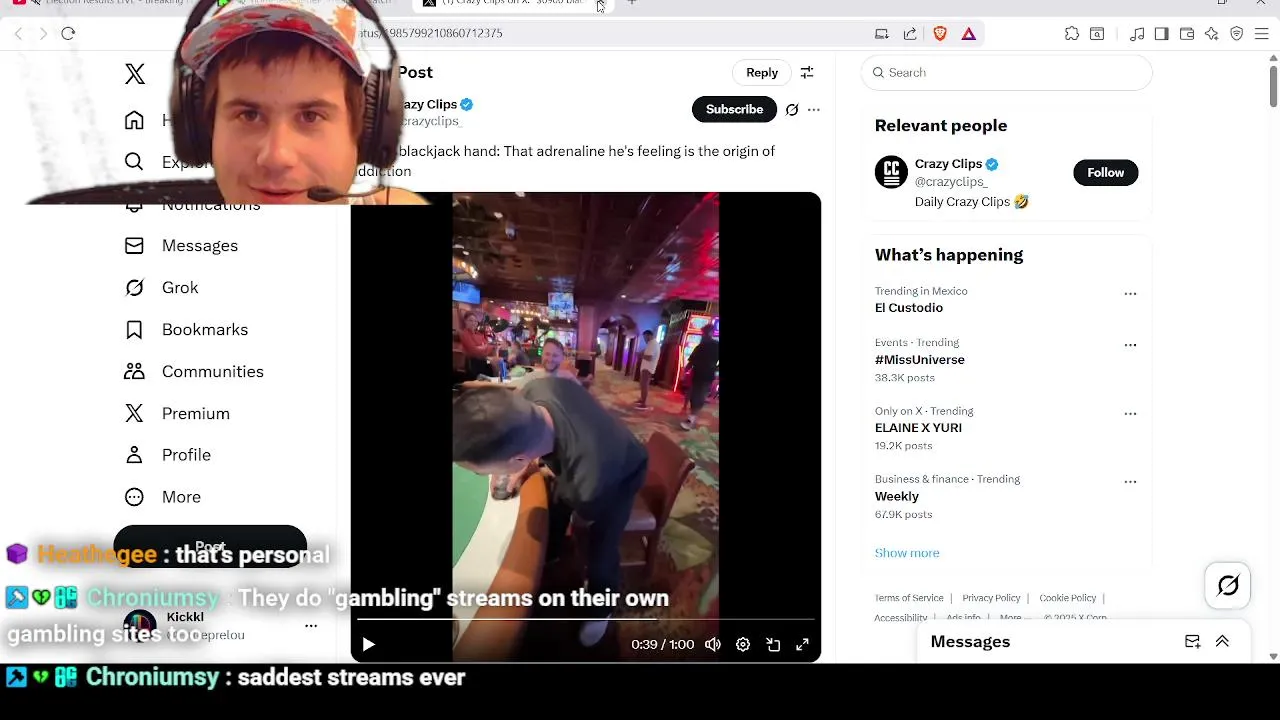Open Leo AI sparkle icon
The height and width of the screenshot is (720, 1280).
[x=1212, y=34]
